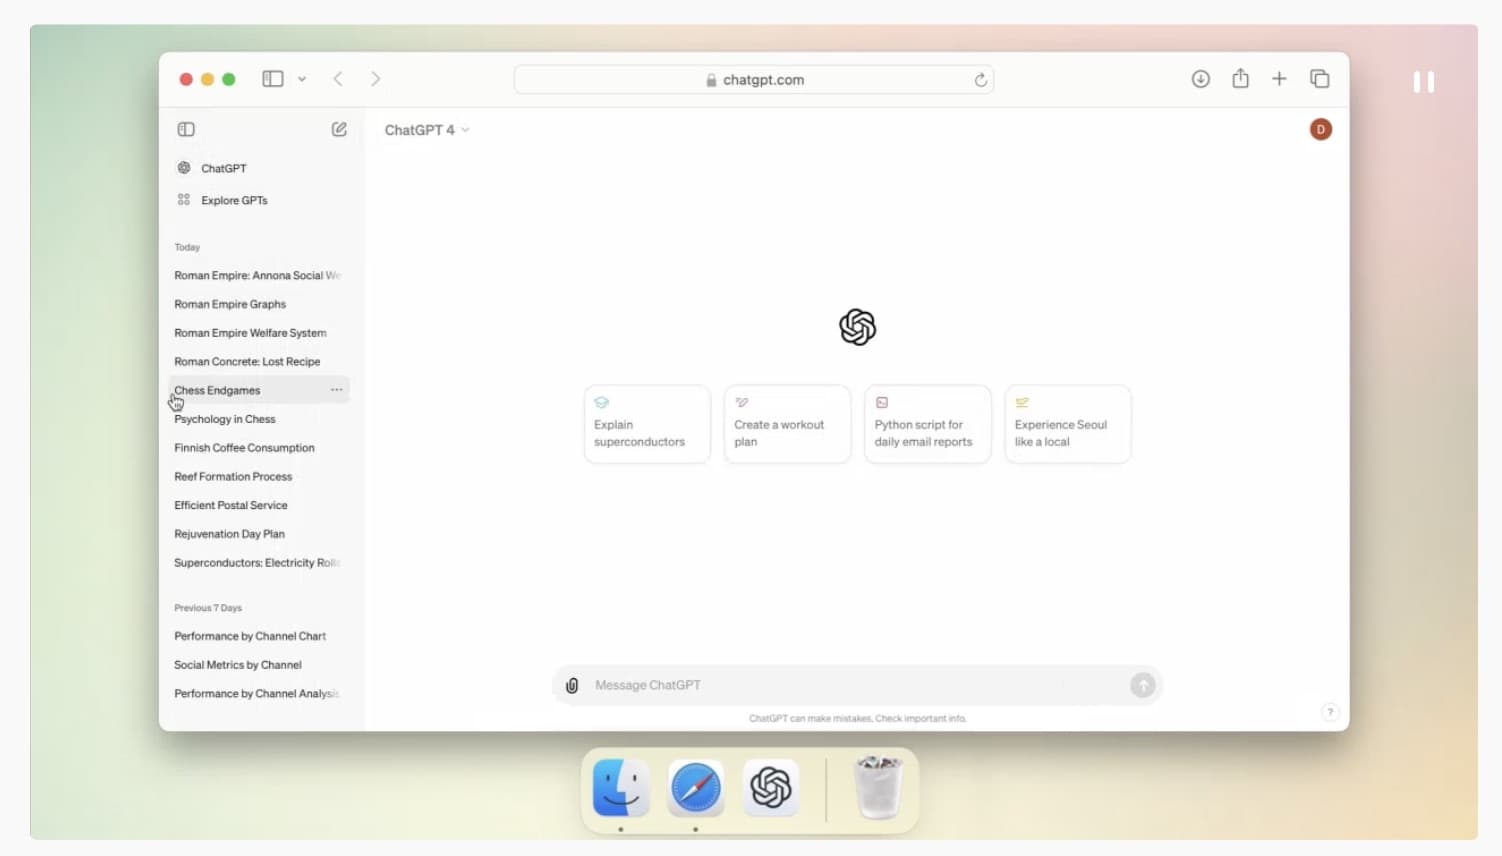Image resolution: width=1502 pixels, height=856 pixels.
Task: Expand the ChatGPT 4 model dropdown
Action: [x=427, y=130]
